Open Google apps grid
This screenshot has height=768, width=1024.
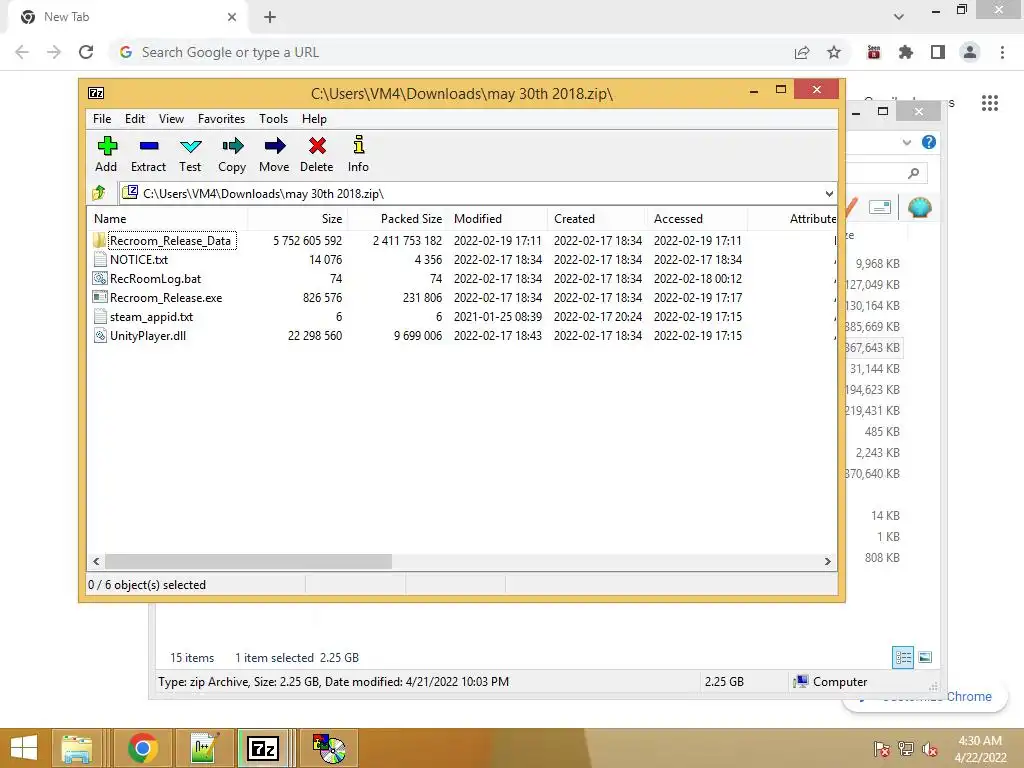tap(990, 103)
